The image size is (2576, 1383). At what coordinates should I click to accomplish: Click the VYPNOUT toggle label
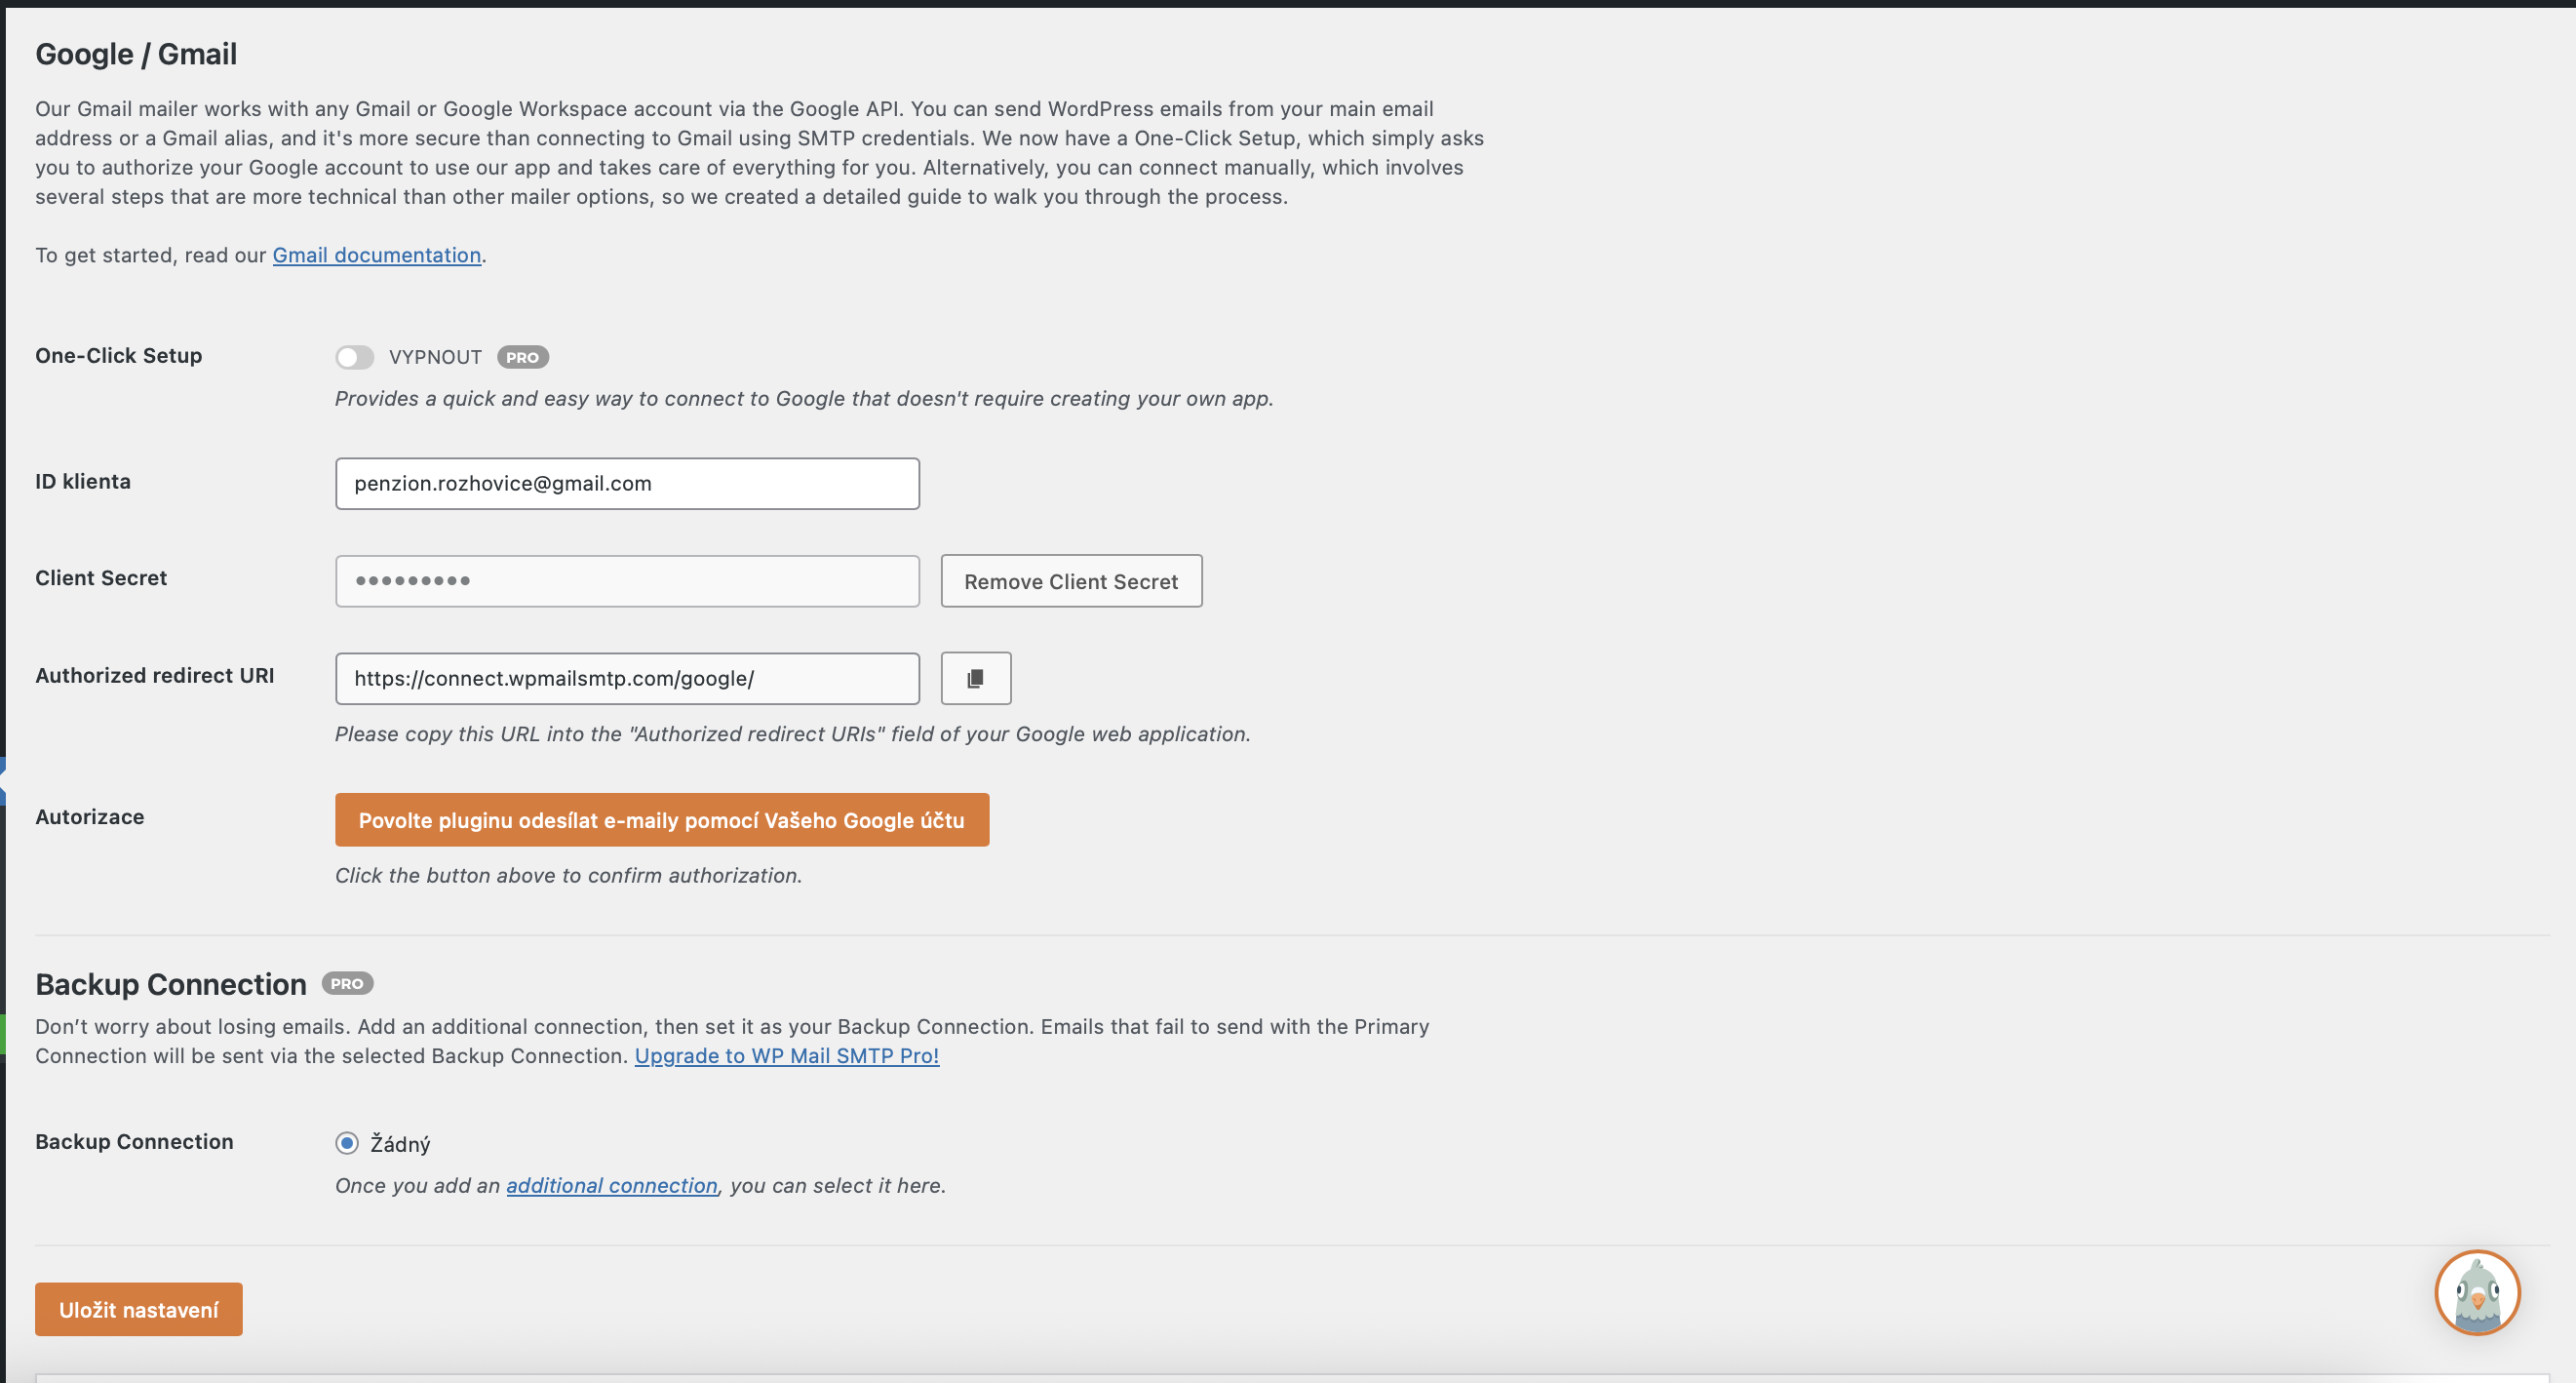coord(435,357)
